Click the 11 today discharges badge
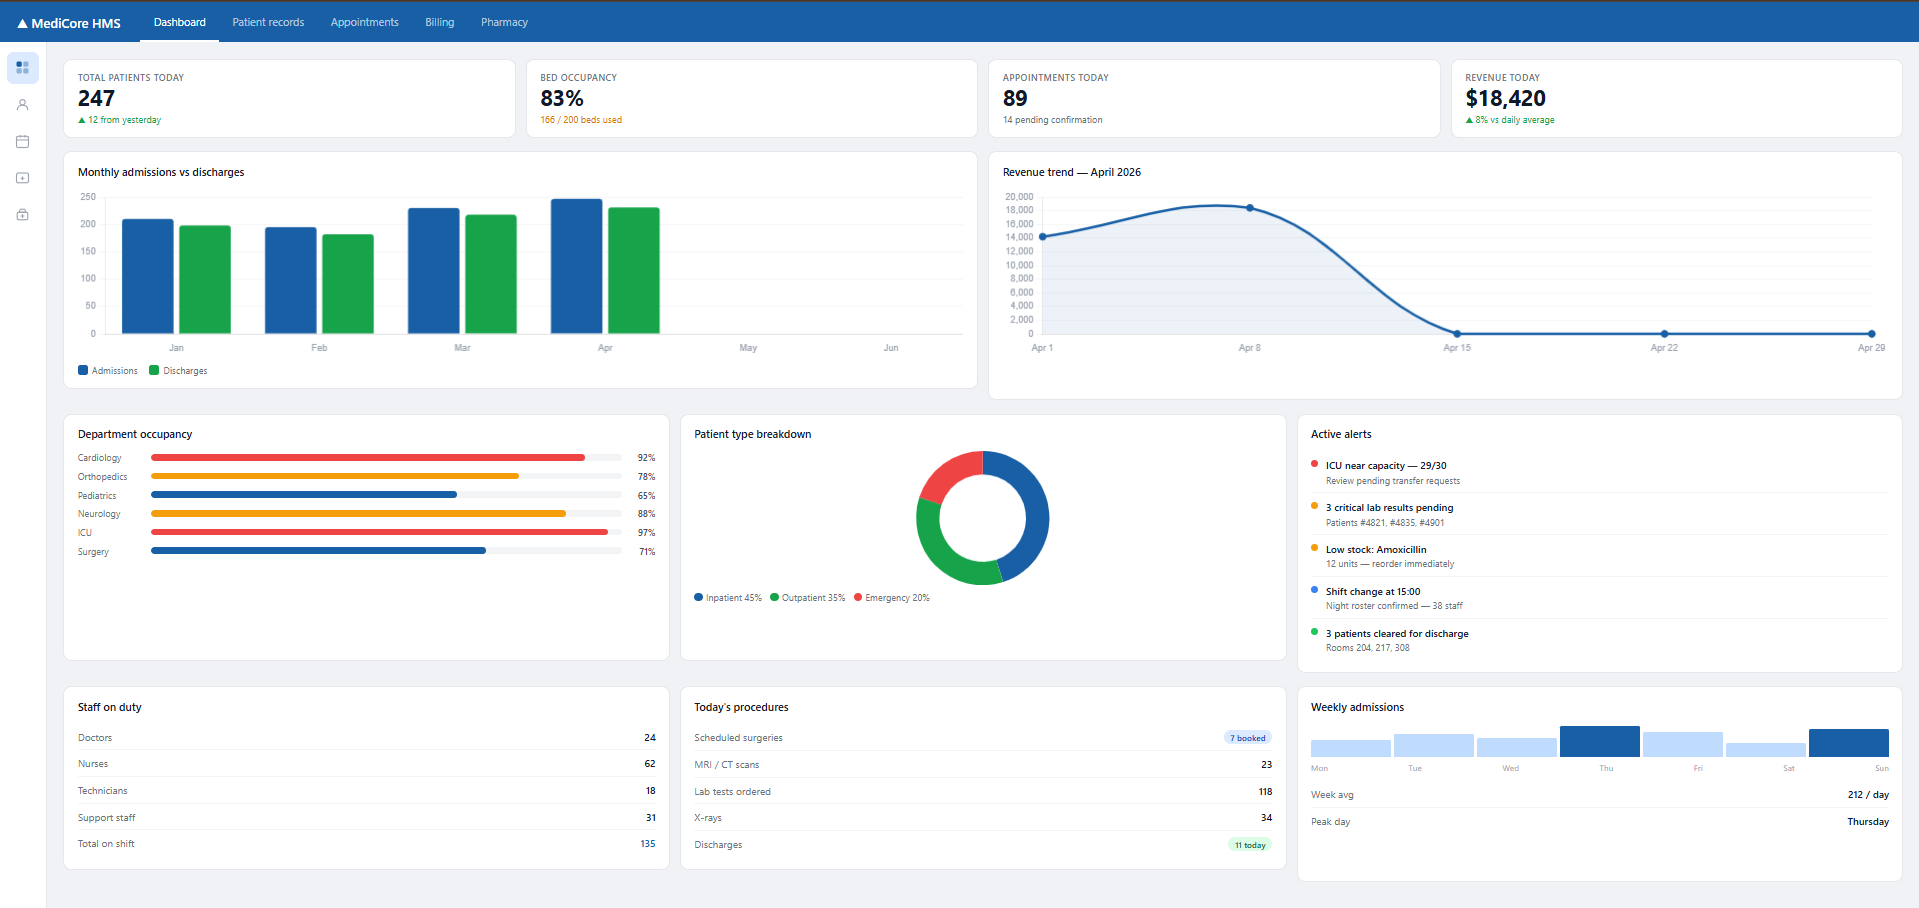The width and height of the screenshot is (1919, 908). tap(1250, 845)
